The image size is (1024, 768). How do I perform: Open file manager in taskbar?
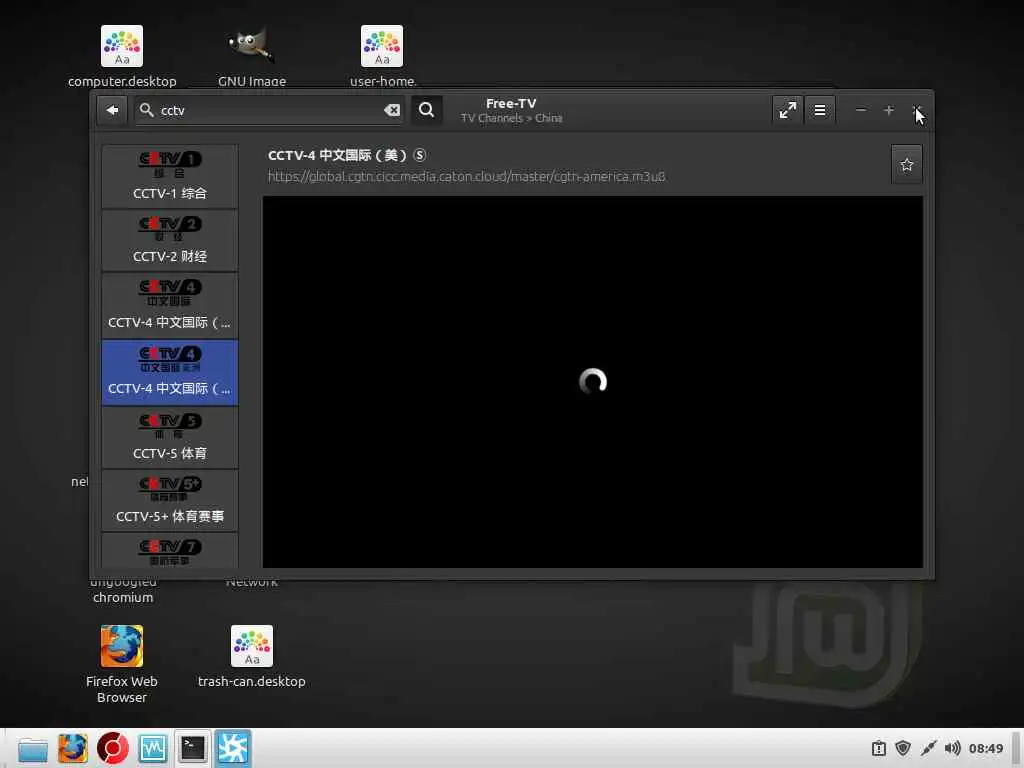pyautogui.click(x=33, y=748)
